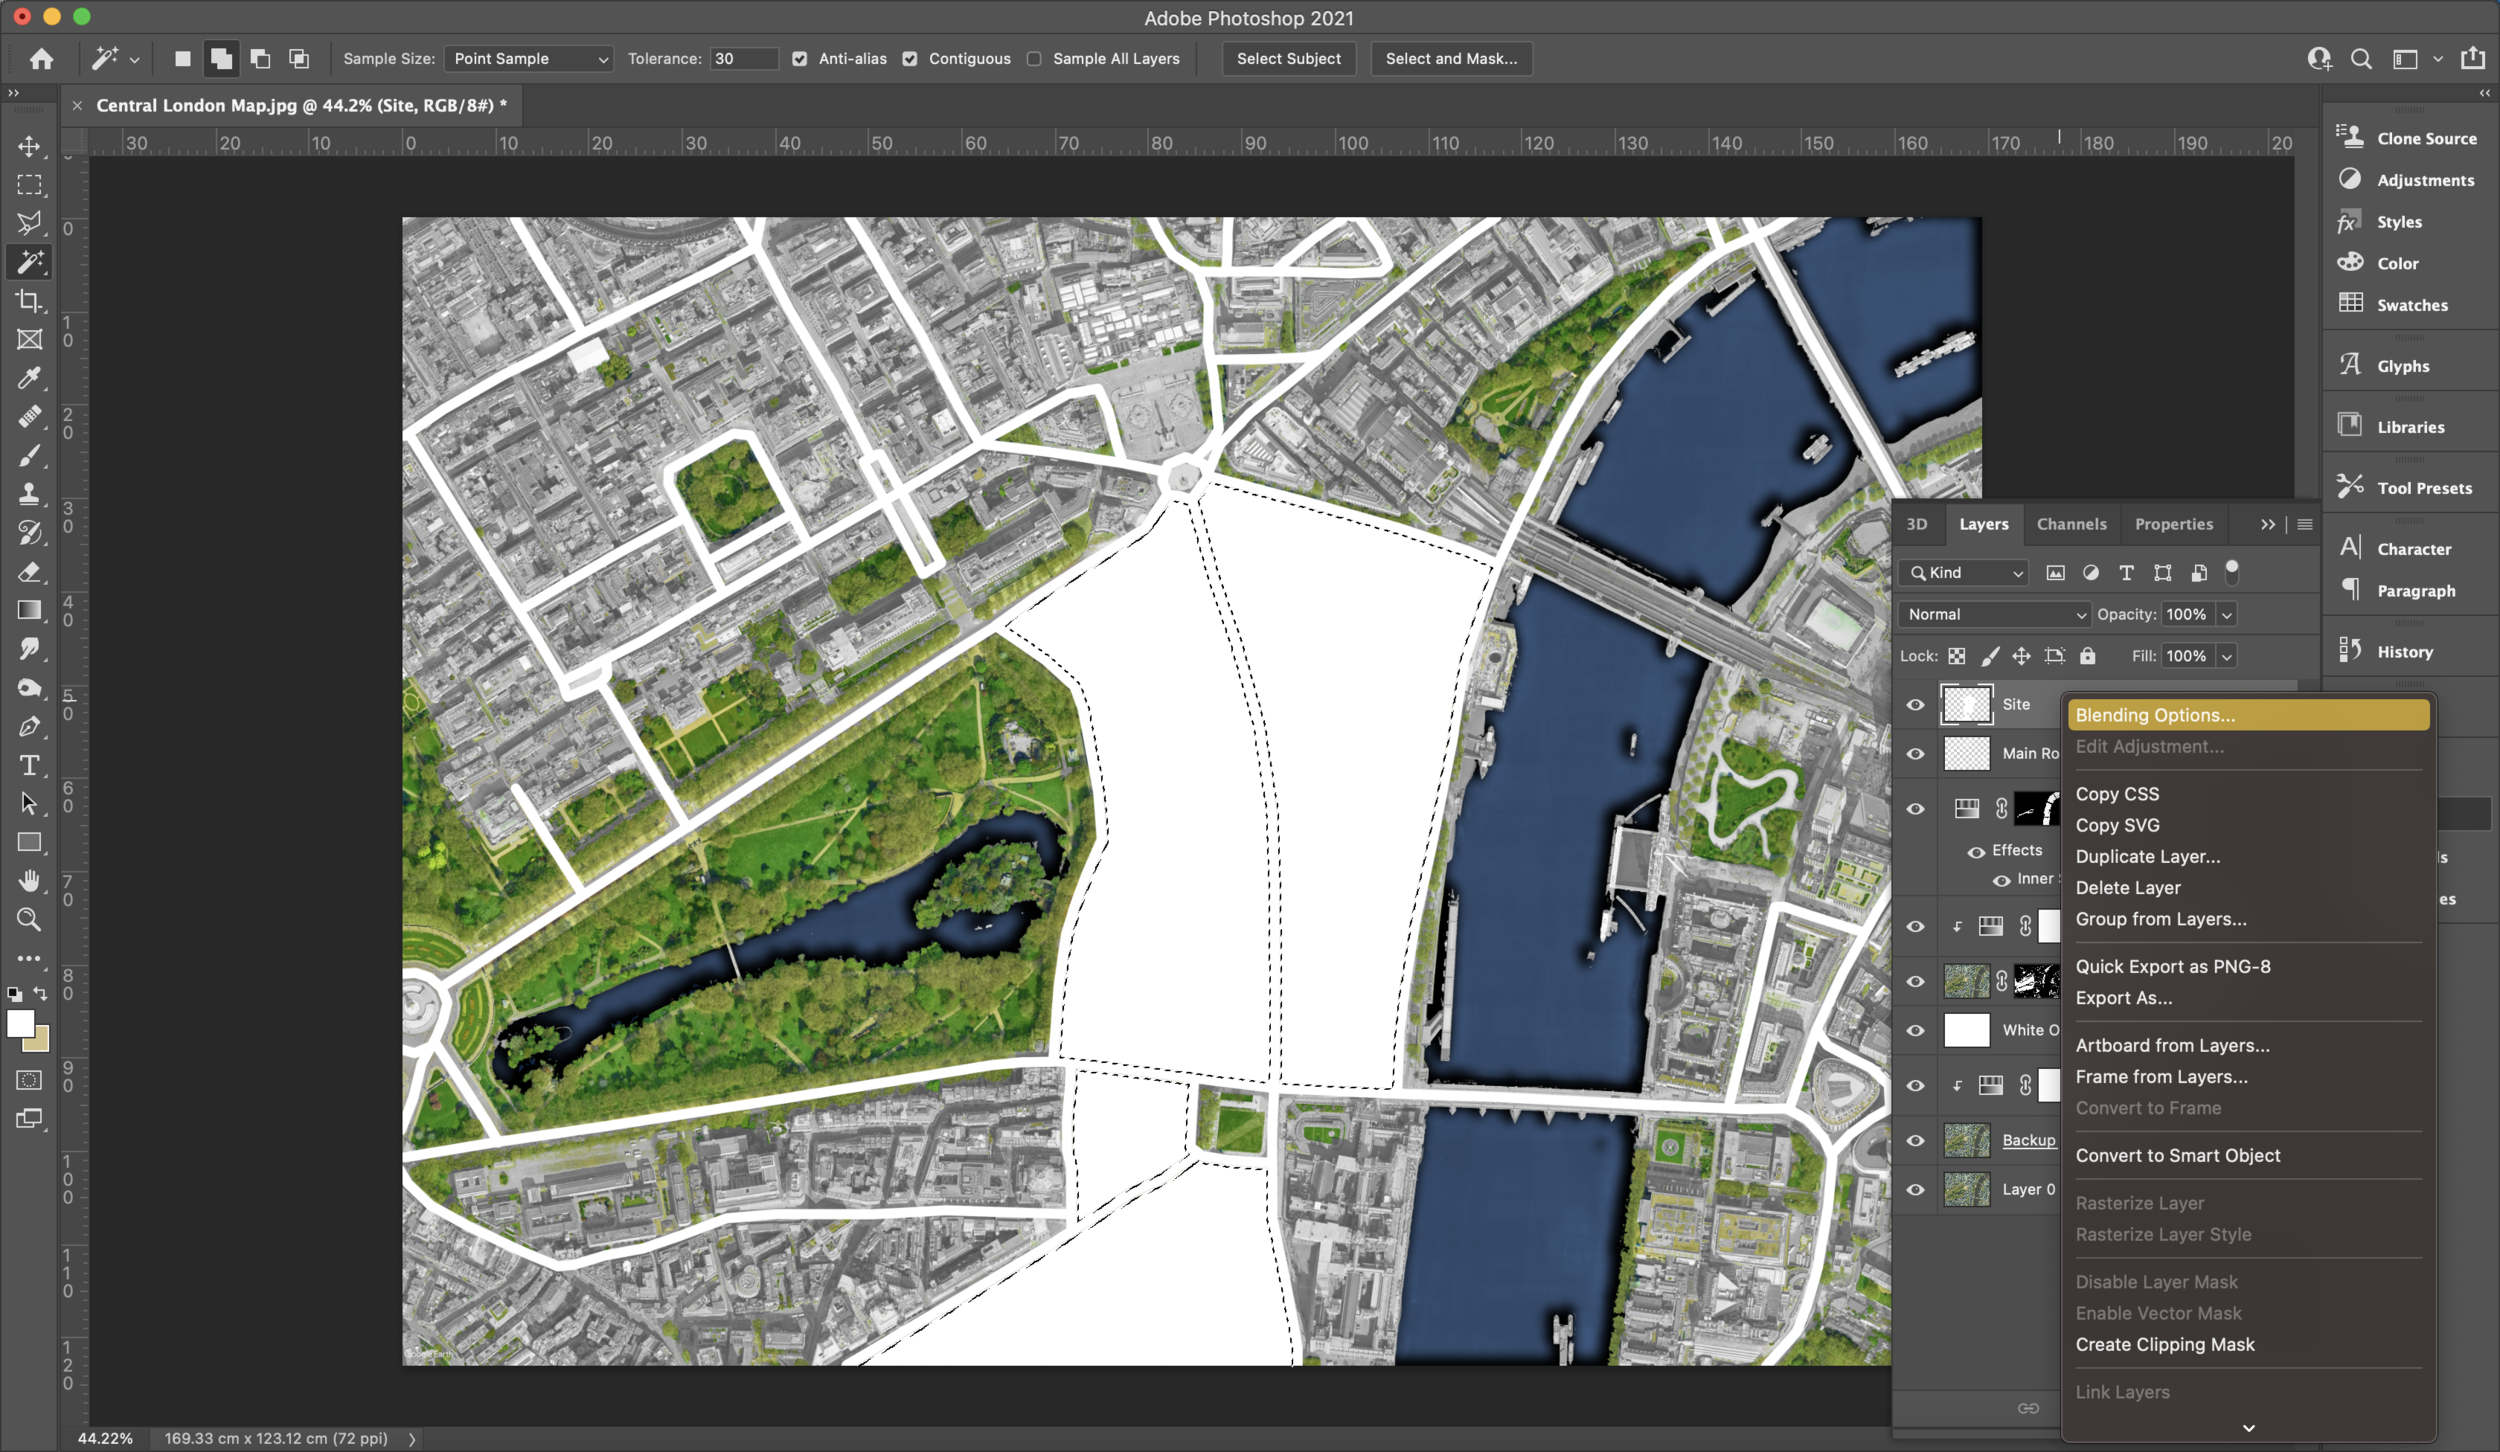
Task: Hide the White O layer
Action: click(1915, 1031)
